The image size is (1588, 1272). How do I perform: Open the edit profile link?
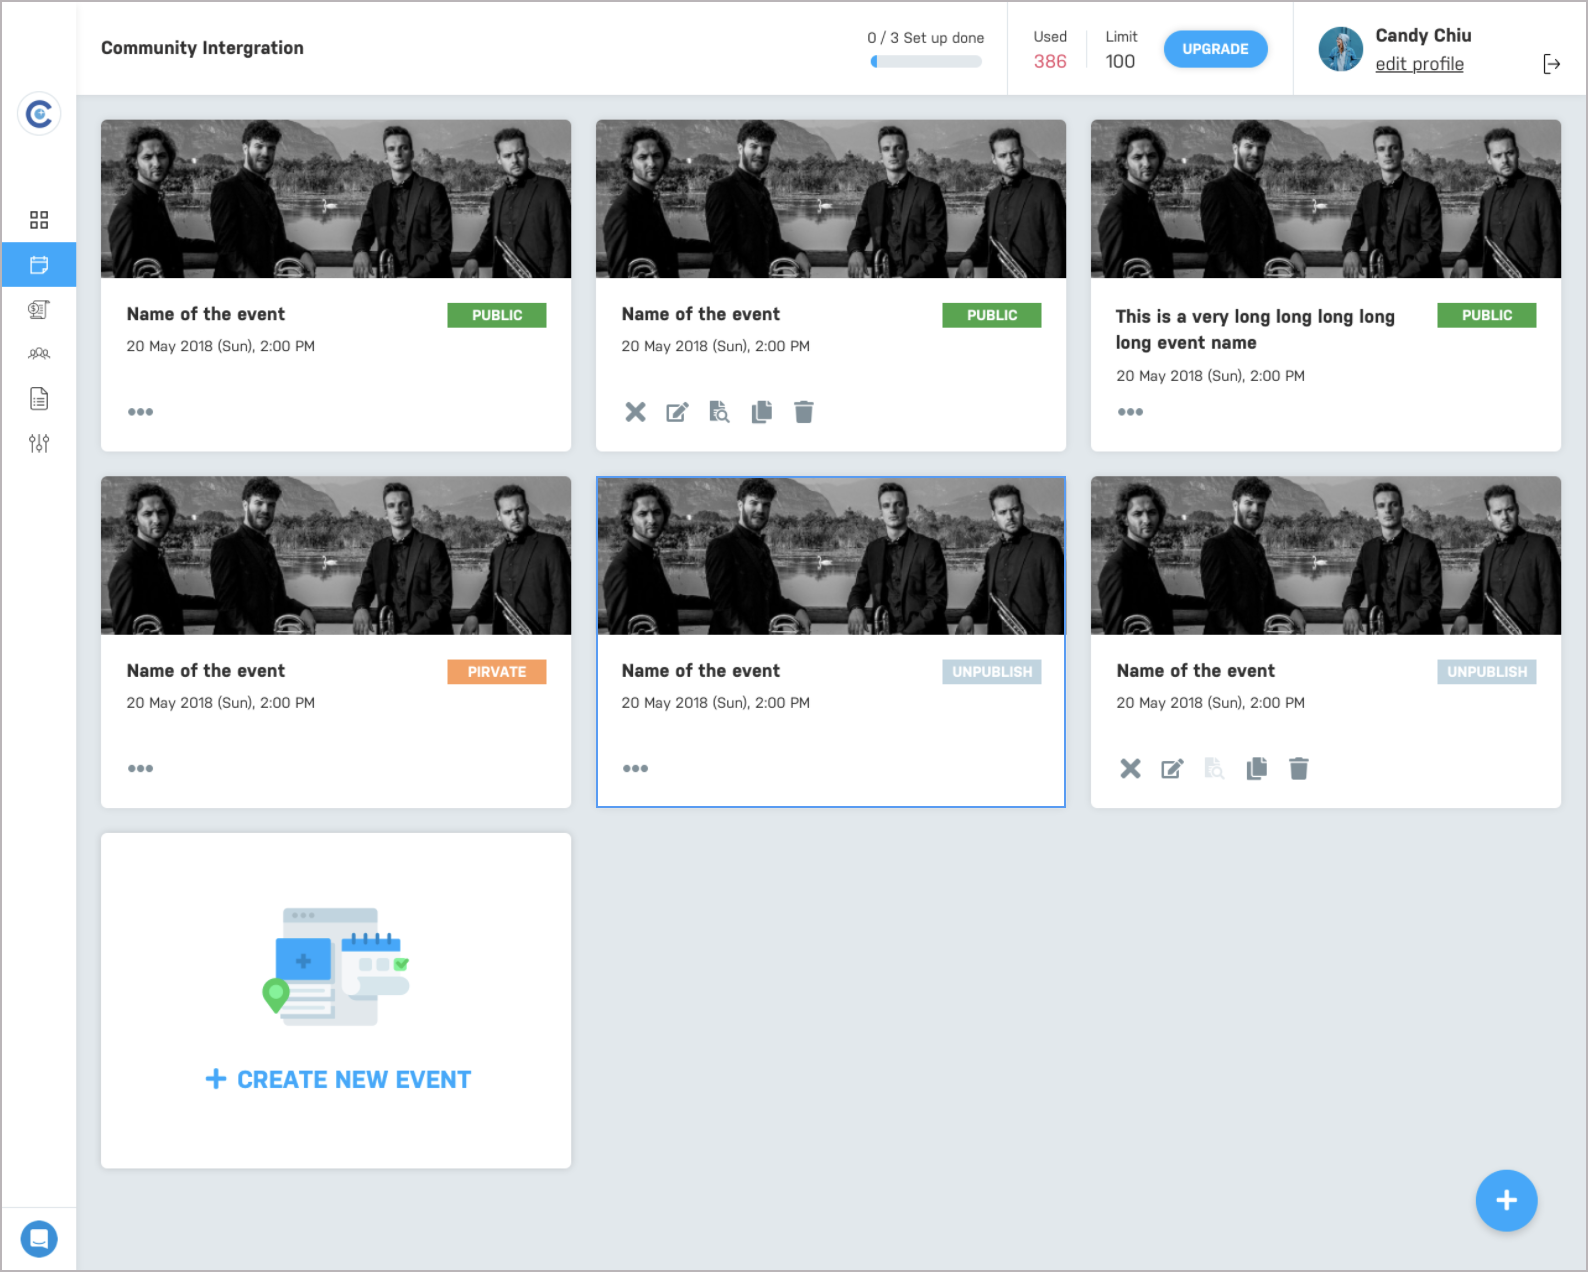pyautogui.click(x=1419, y=64)
